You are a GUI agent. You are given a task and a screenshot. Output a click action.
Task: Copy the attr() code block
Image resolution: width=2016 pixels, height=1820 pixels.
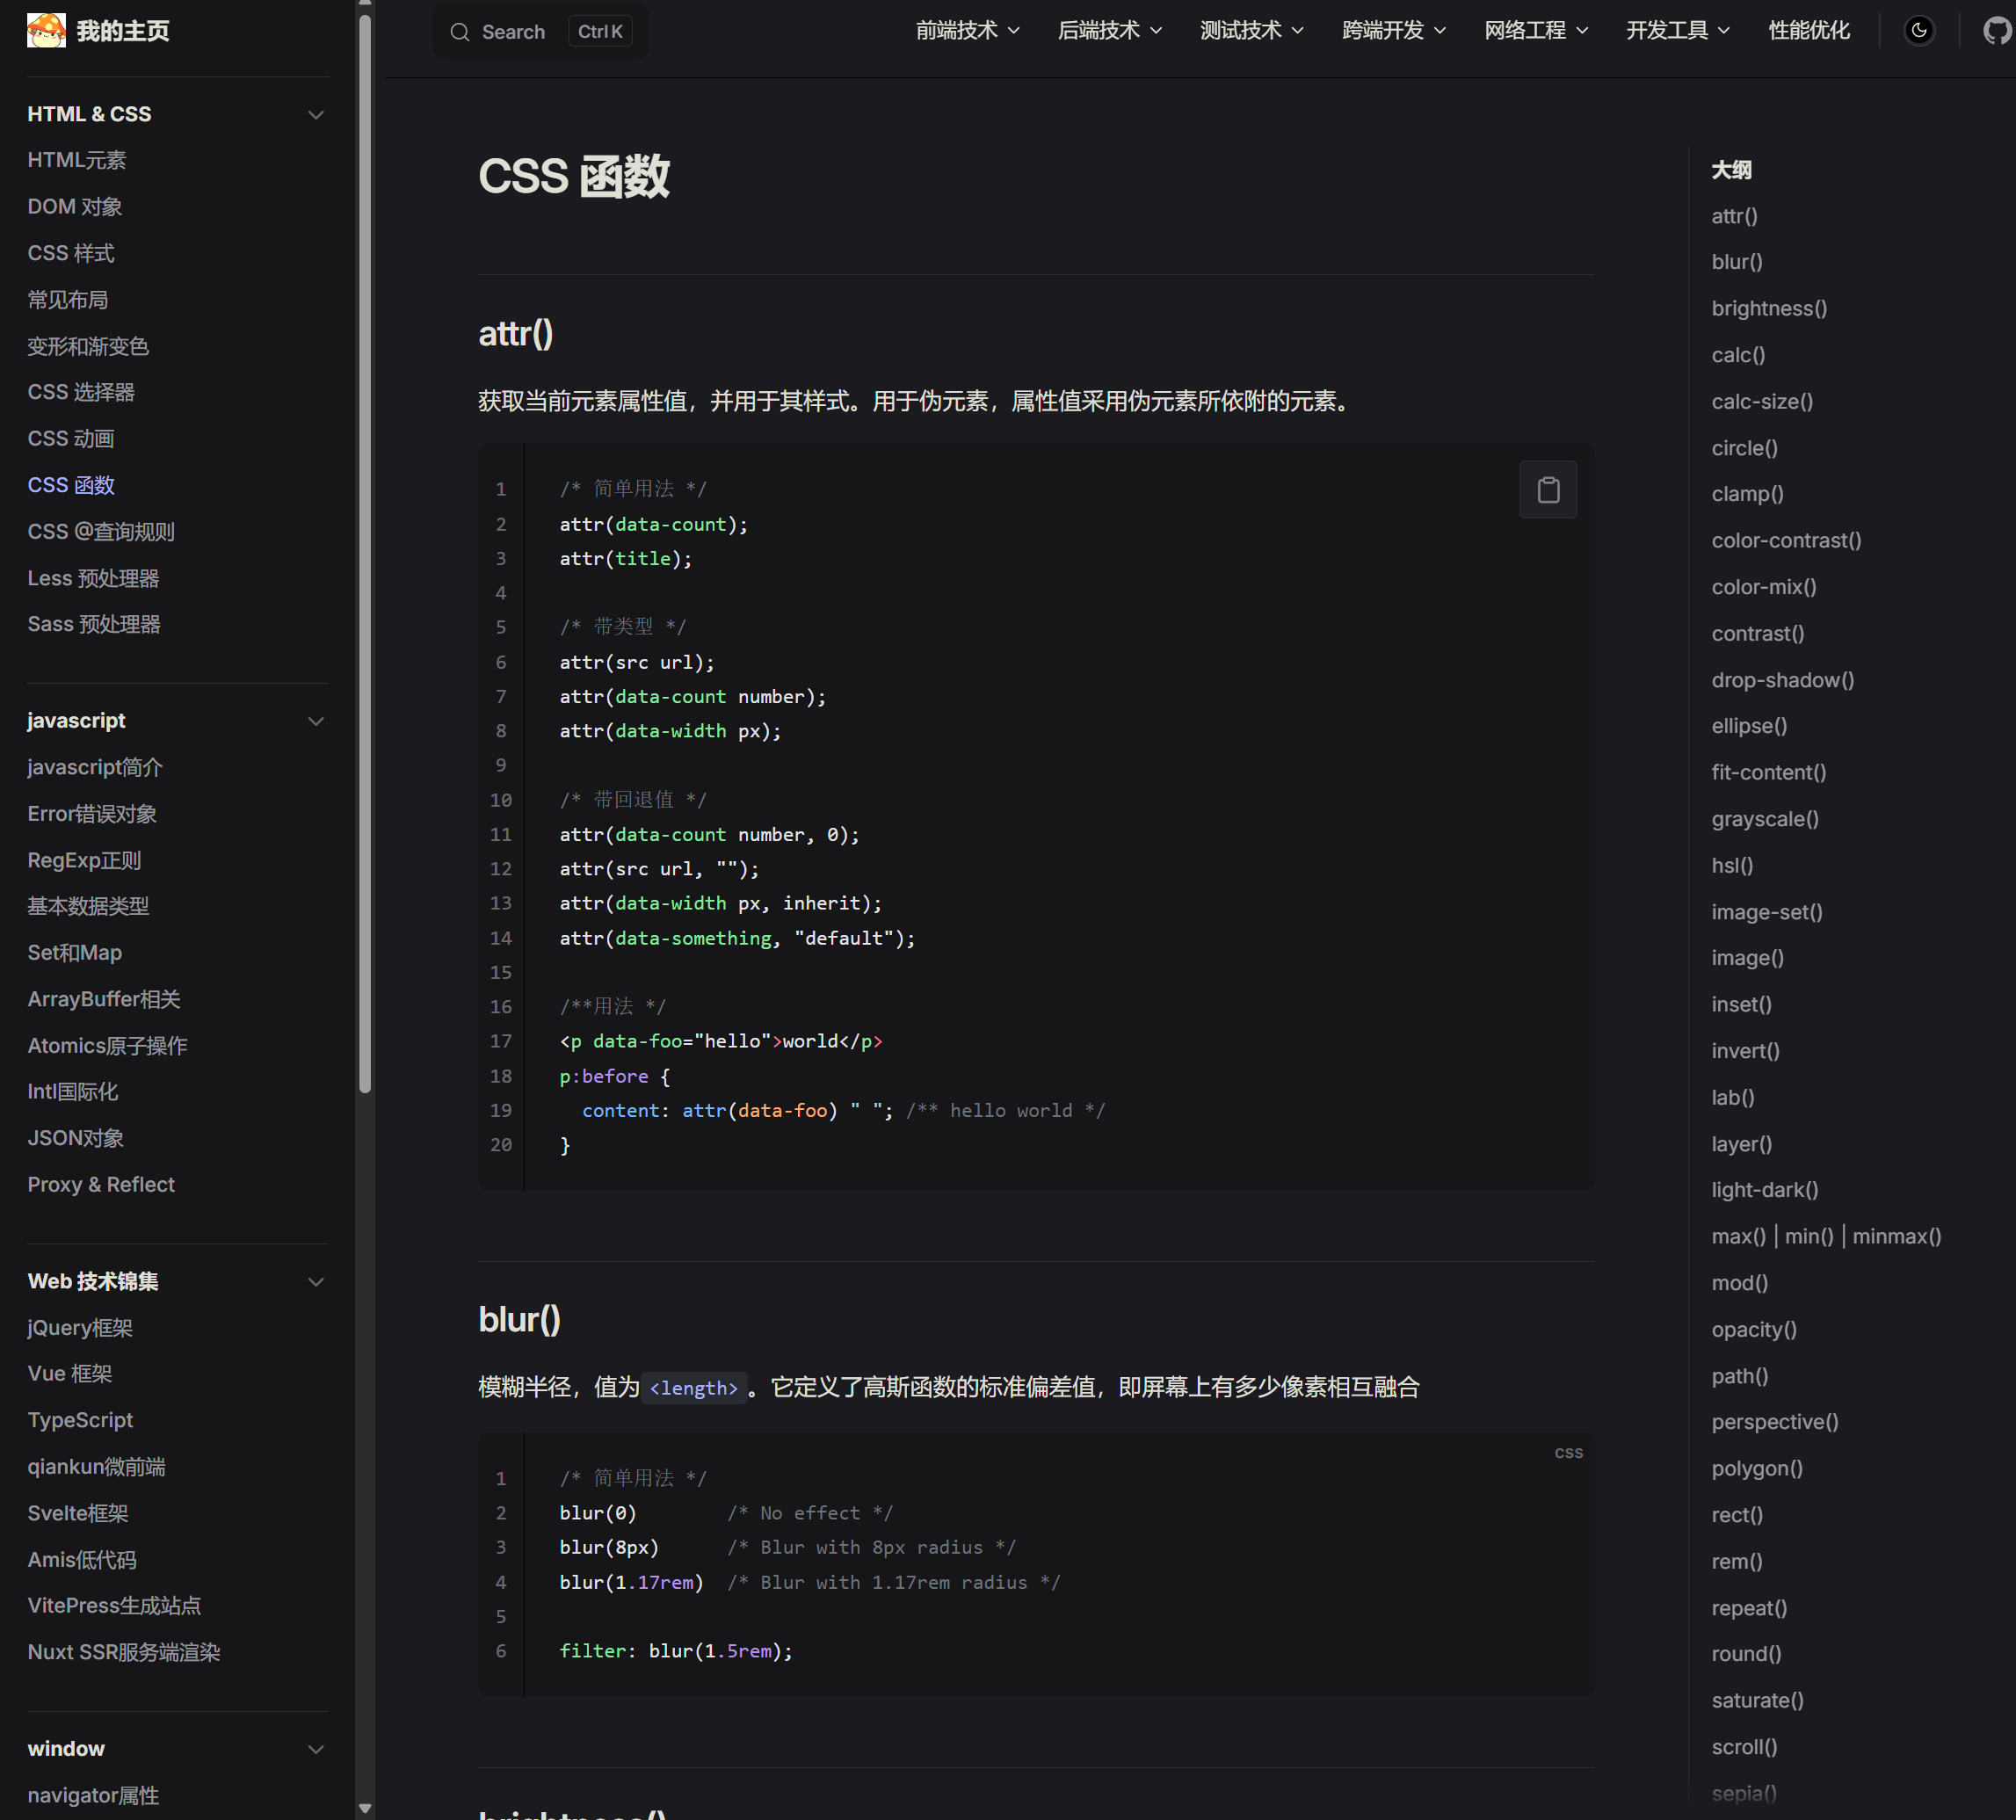[1548, 490]
